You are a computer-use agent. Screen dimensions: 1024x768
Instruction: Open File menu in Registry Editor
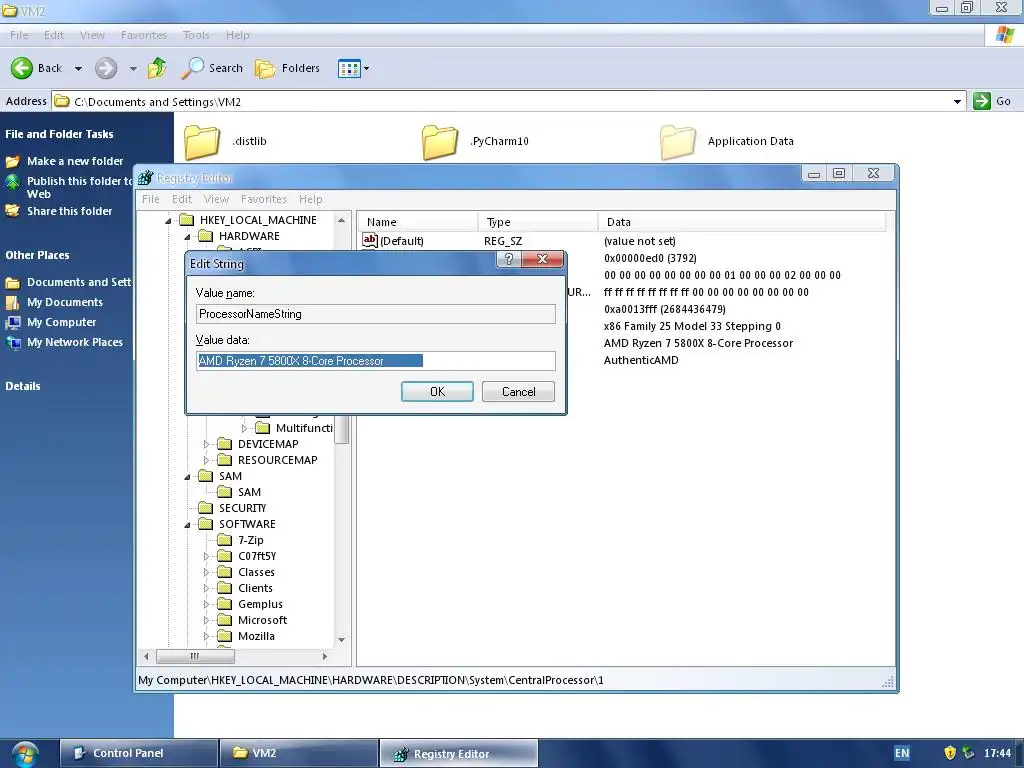(150, 199)
